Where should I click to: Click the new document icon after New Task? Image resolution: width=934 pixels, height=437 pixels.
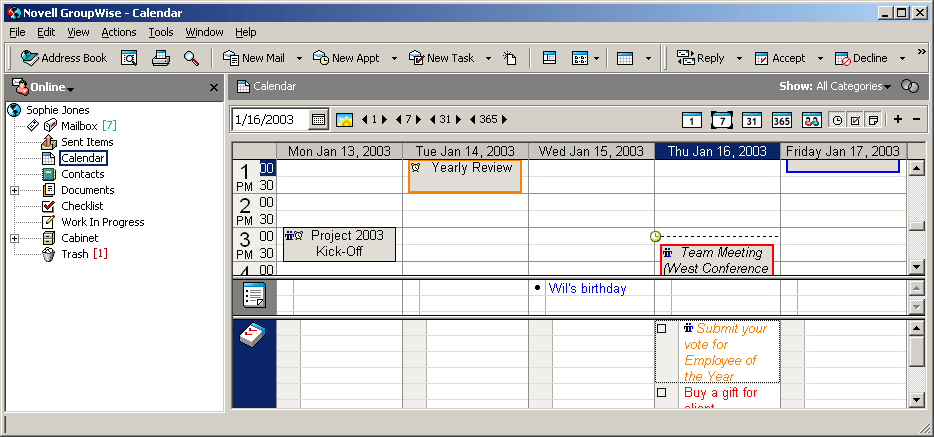click(509, 58)
